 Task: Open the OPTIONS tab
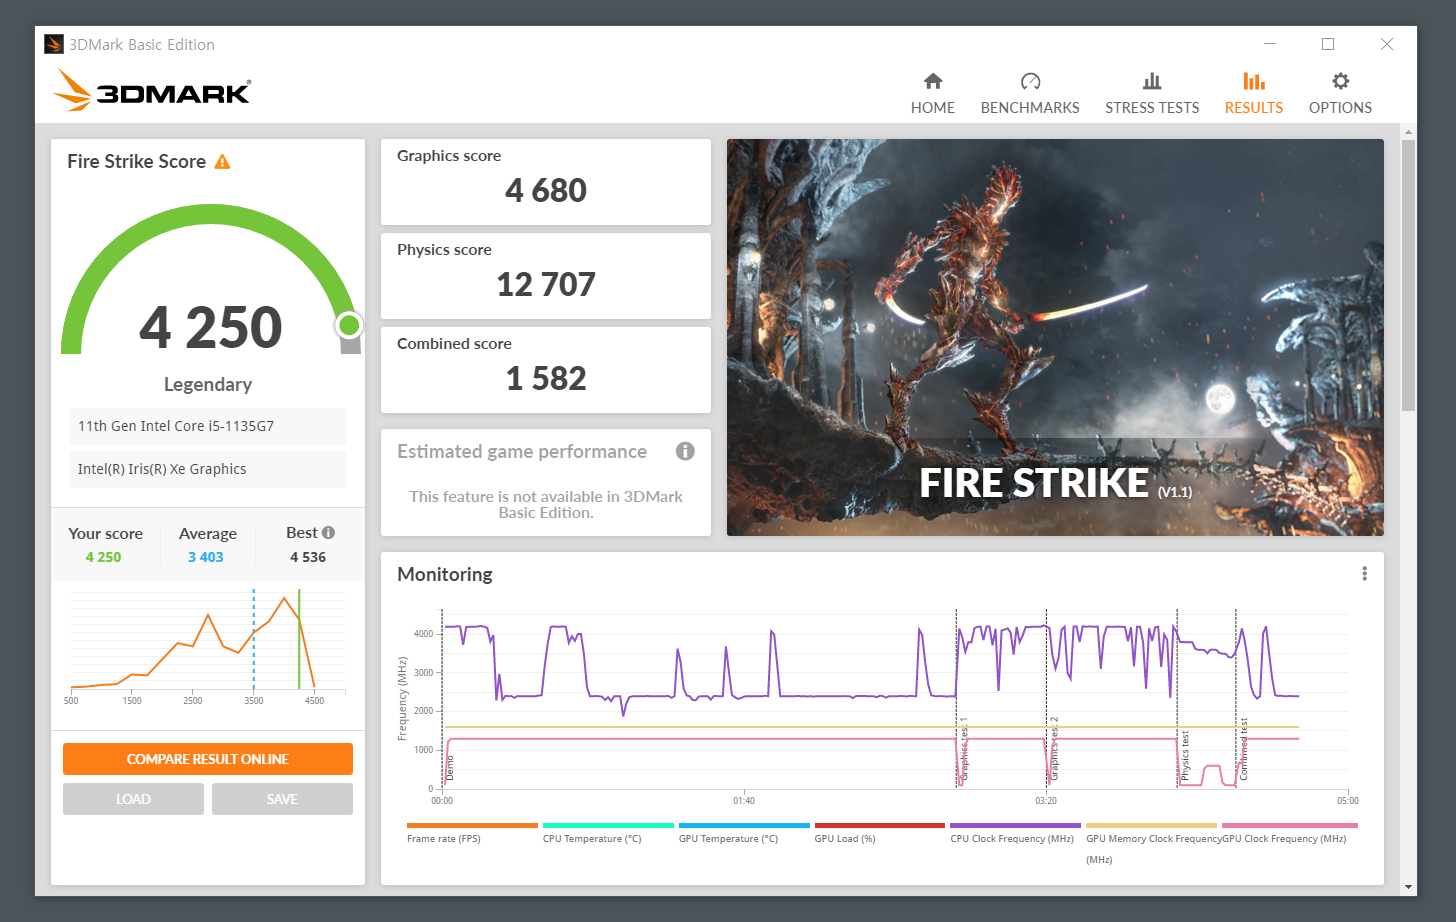click(x=1340, y=93)
